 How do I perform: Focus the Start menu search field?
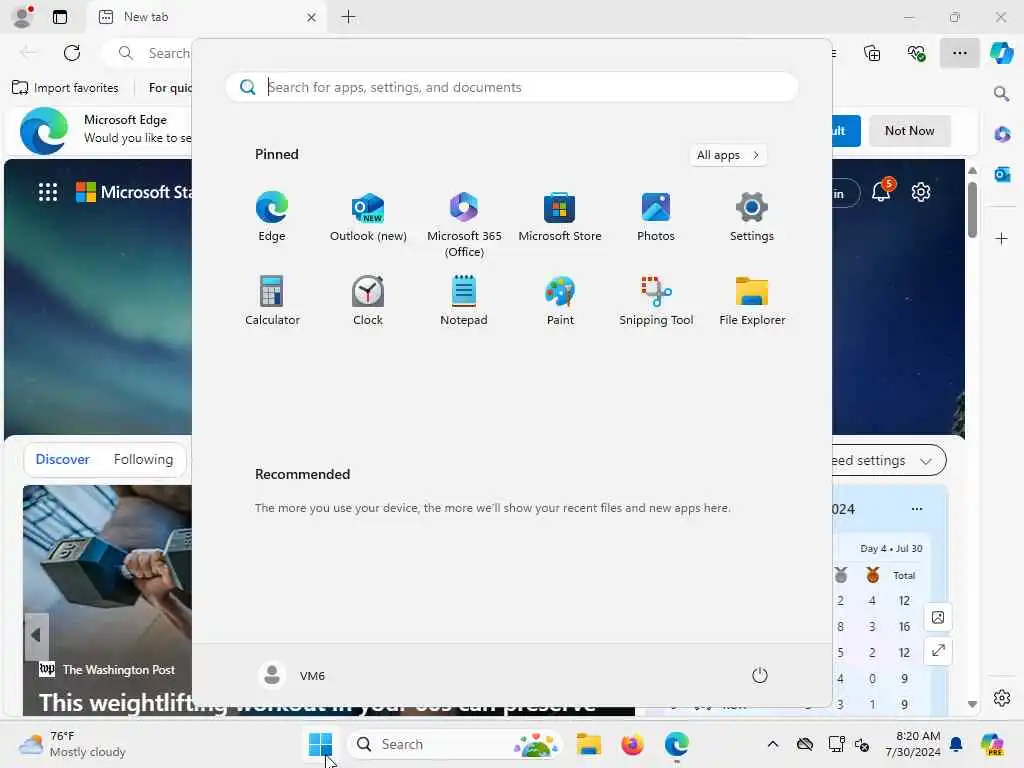point(512,87)
